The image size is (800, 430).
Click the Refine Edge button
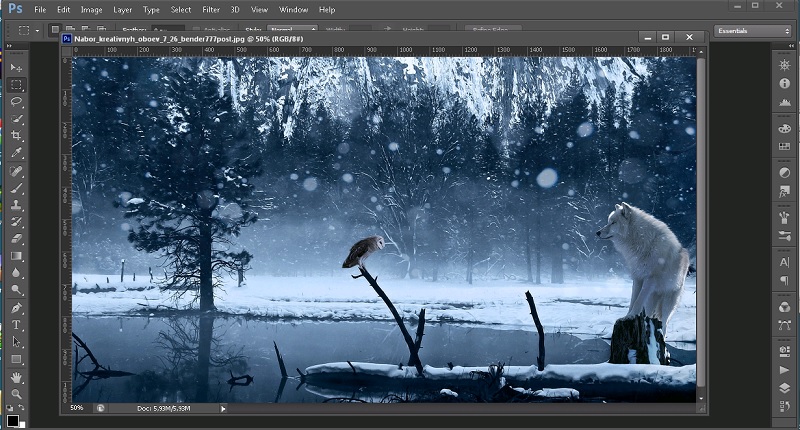[490, 31]
